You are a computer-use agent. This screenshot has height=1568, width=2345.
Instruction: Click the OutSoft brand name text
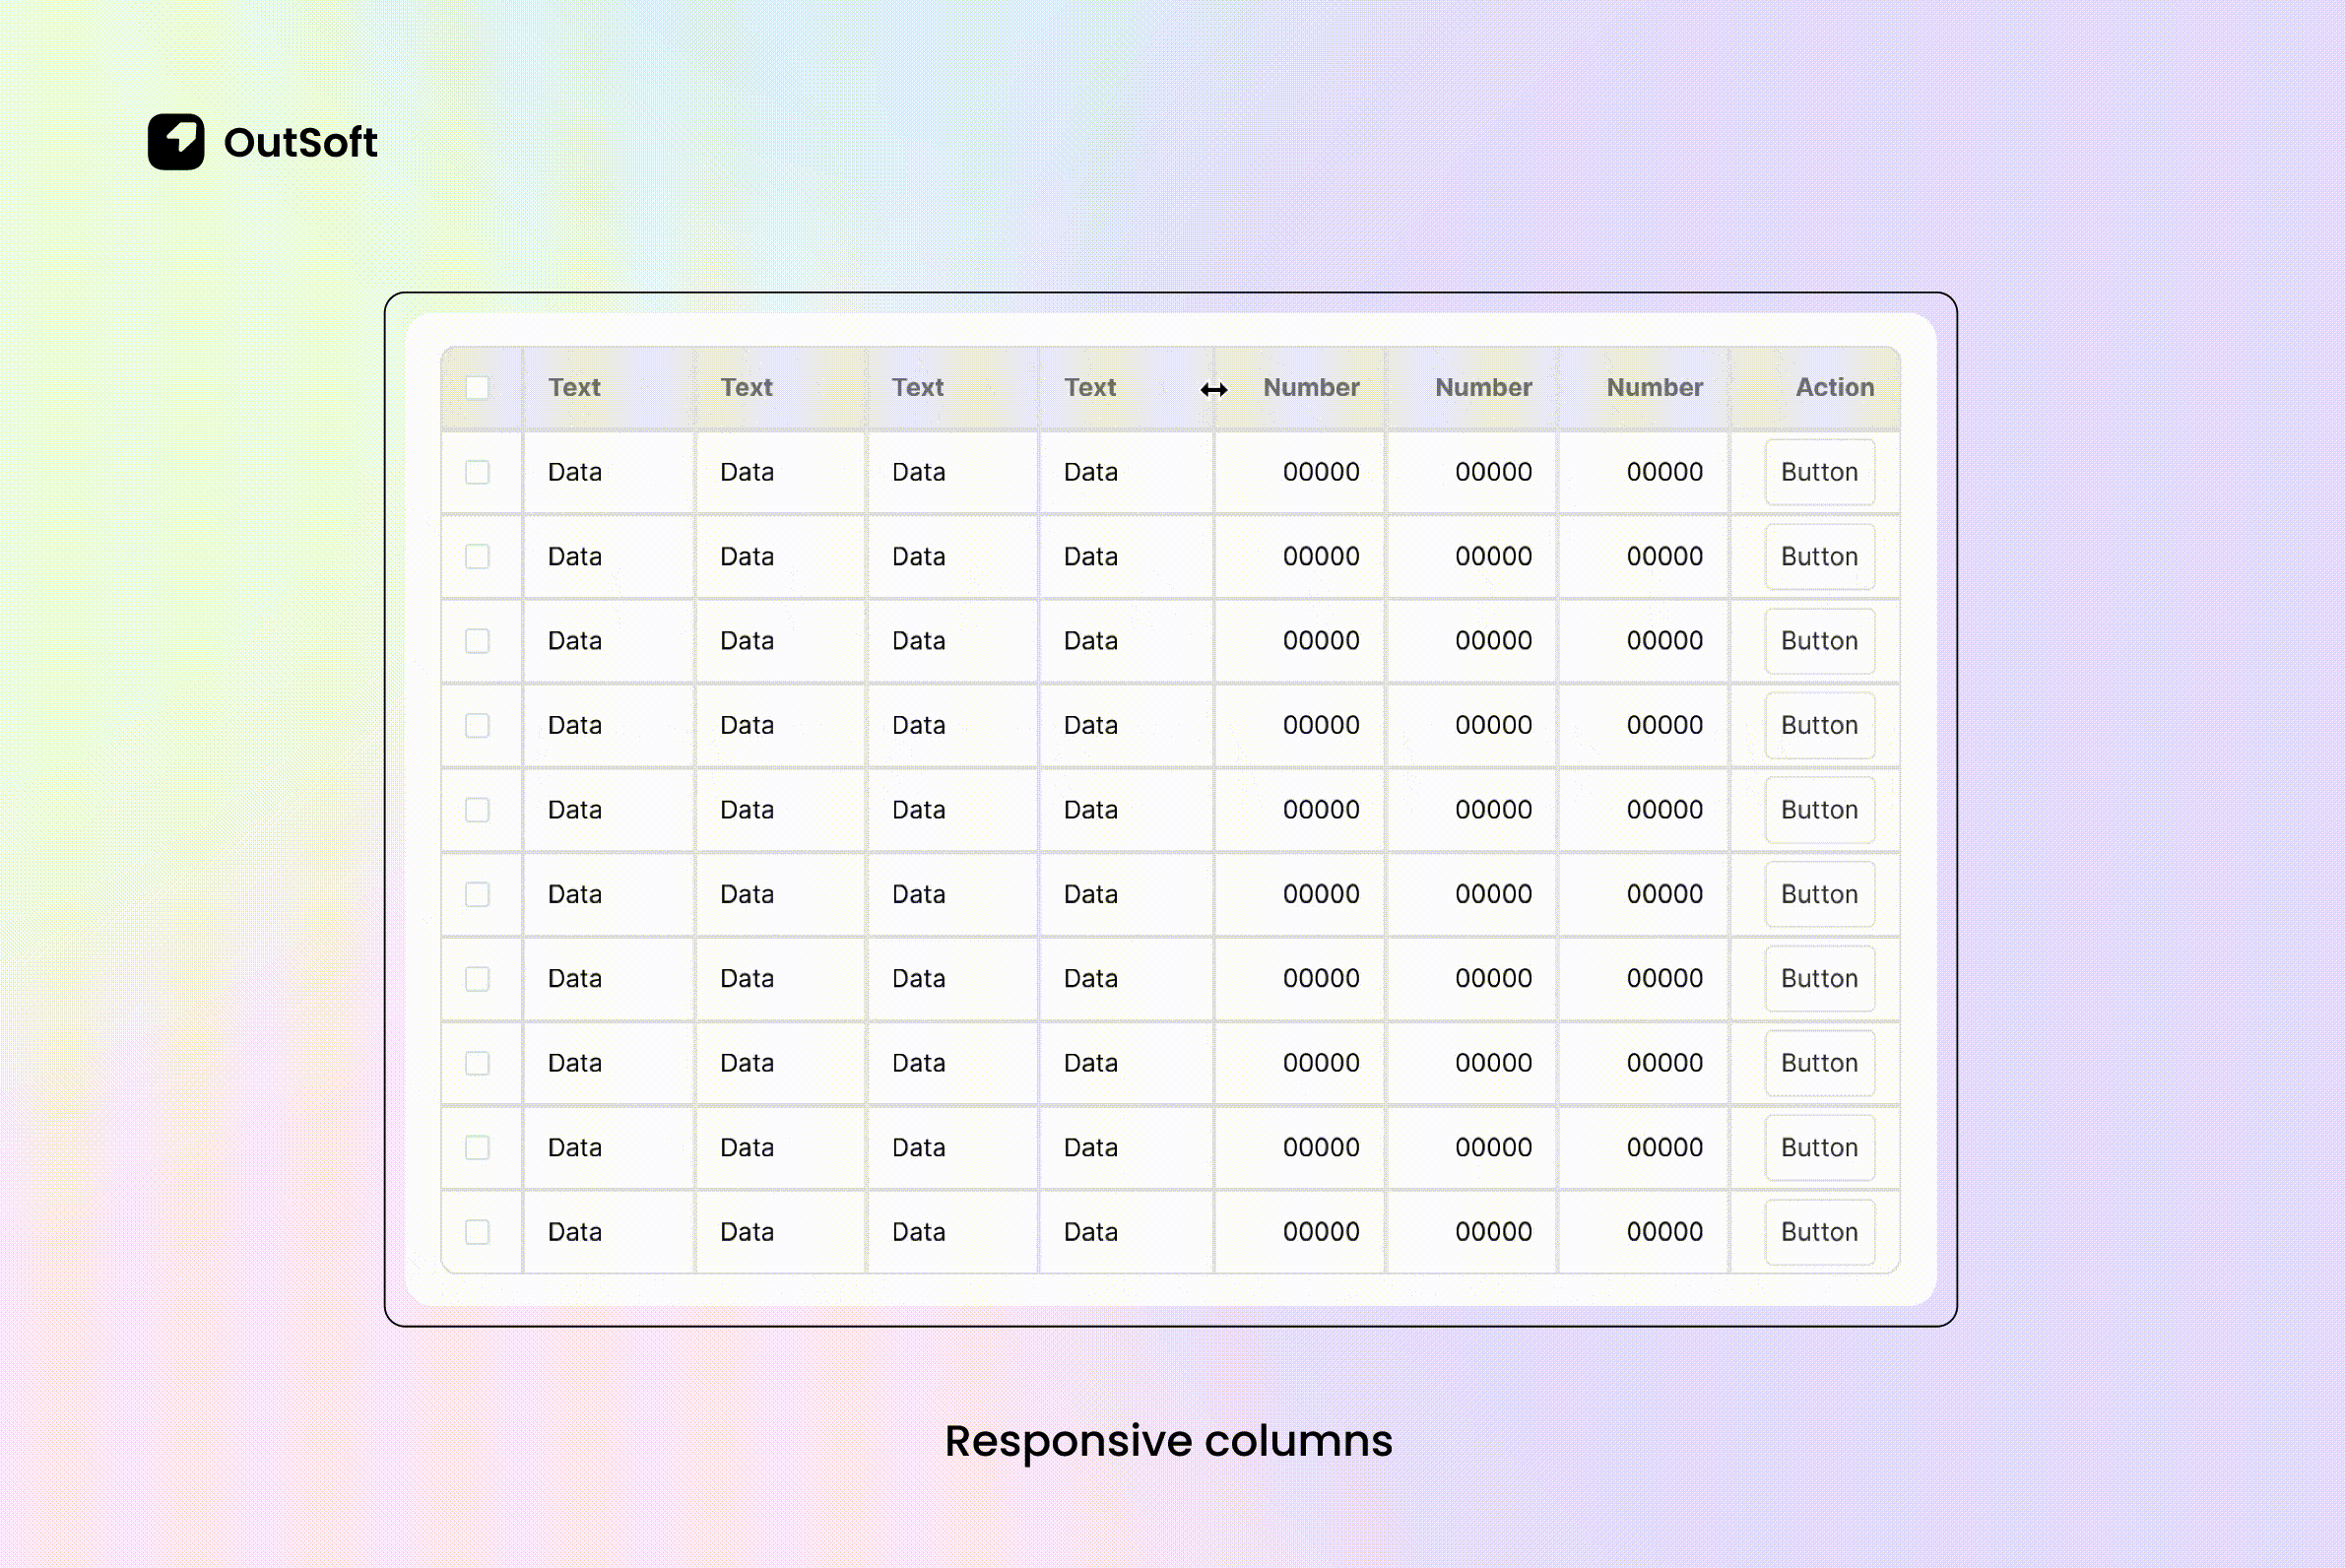(300, 143)
